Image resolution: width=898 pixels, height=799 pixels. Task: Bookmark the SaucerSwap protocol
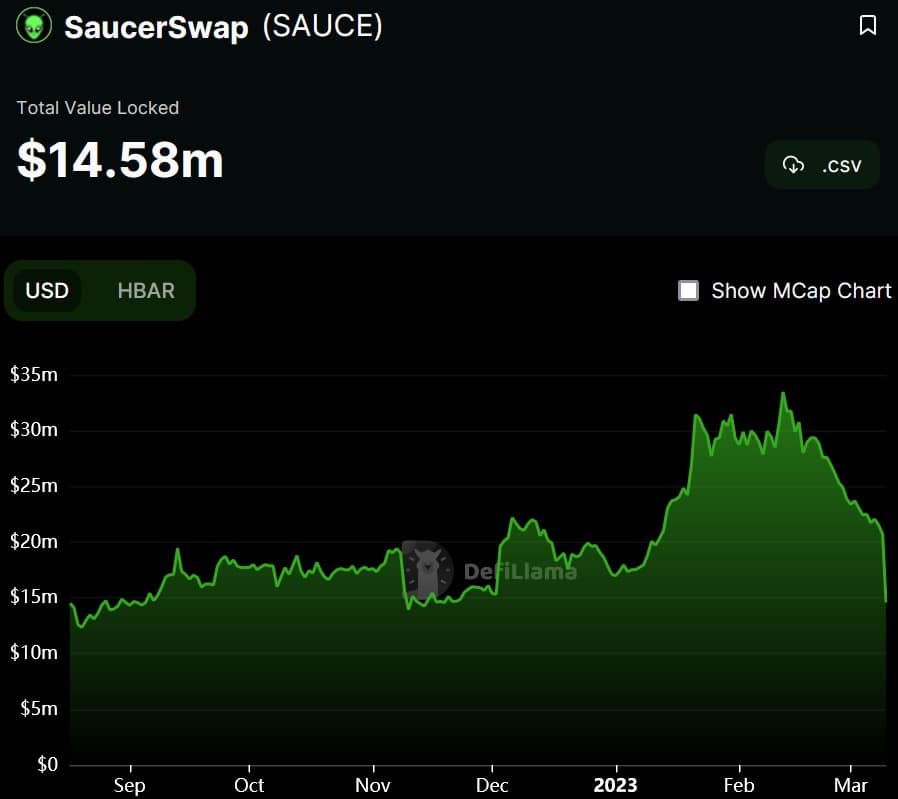[868, 26]
